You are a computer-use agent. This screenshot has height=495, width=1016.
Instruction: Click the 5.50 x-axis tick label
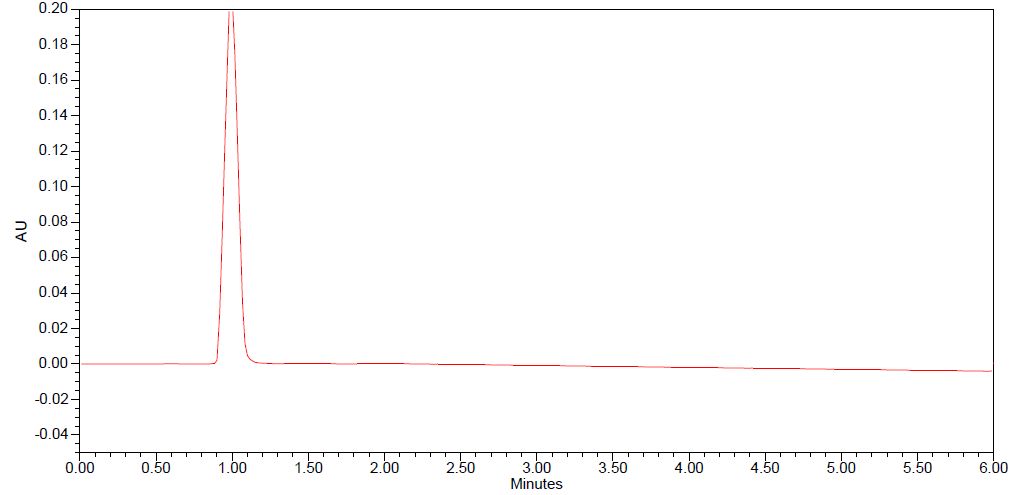point(916,468)
